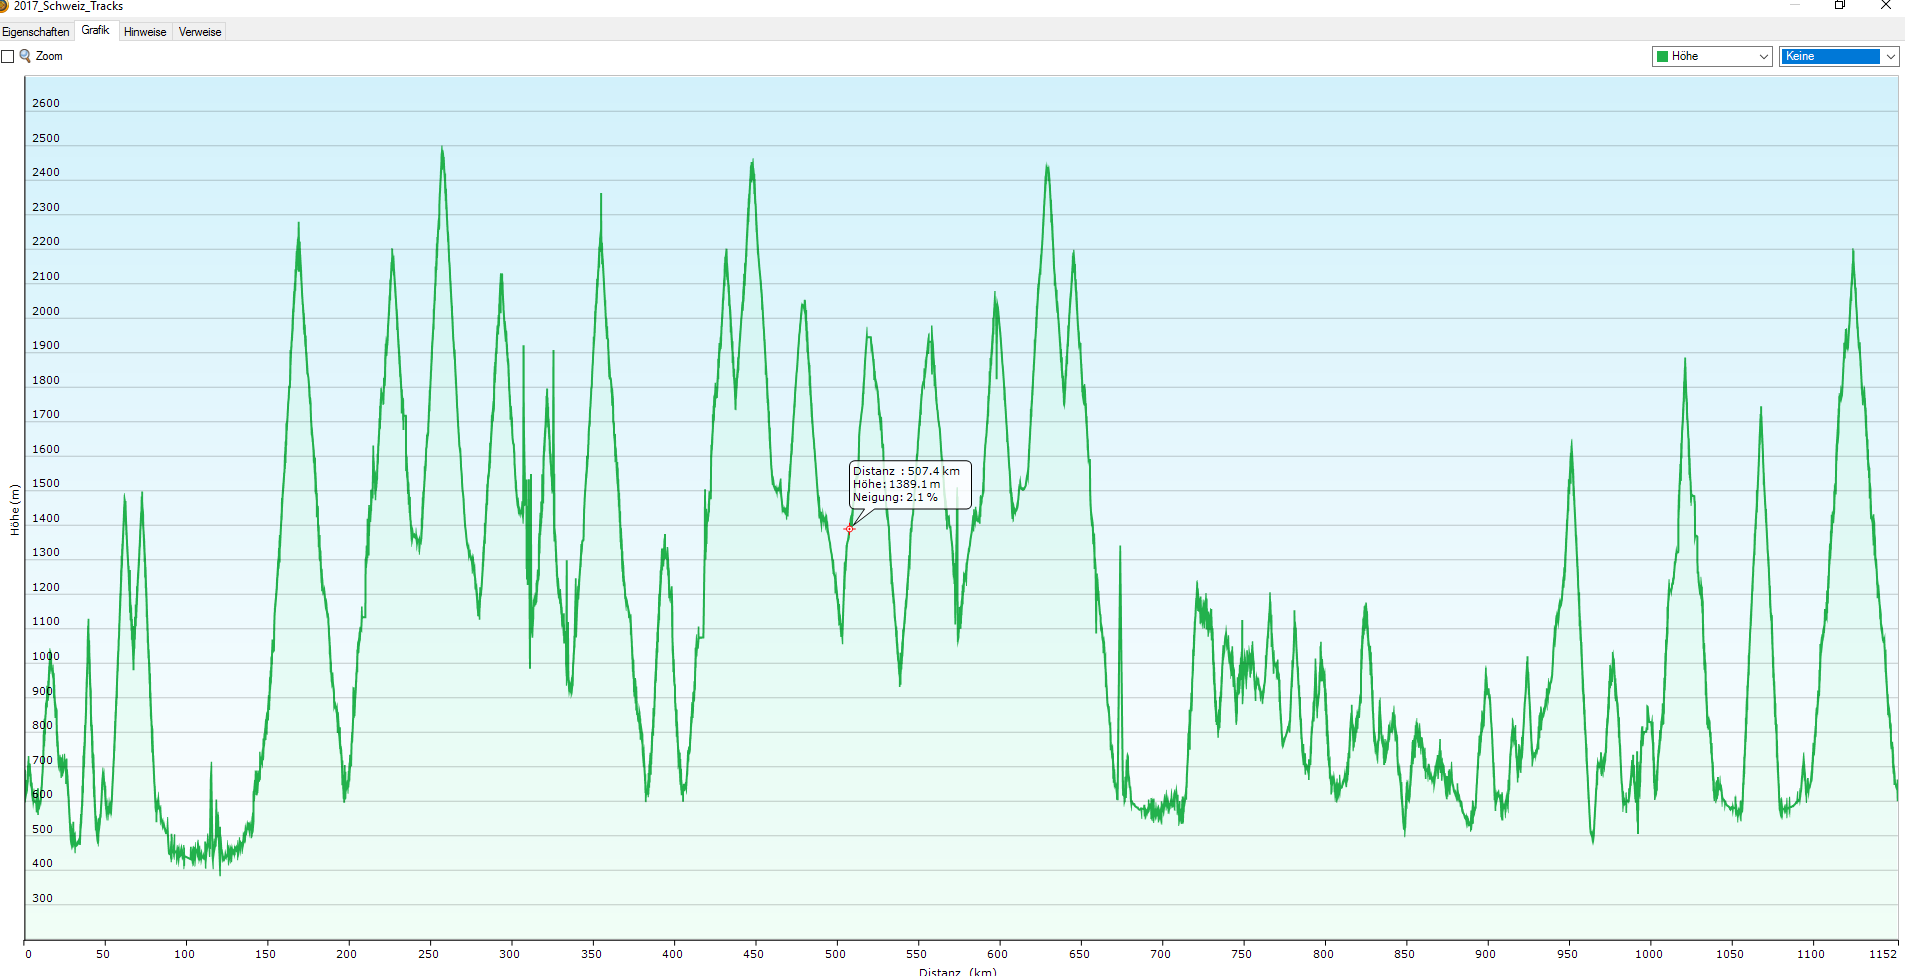Open the Hinweise tab
The image size is (1905, 976).
145,32
